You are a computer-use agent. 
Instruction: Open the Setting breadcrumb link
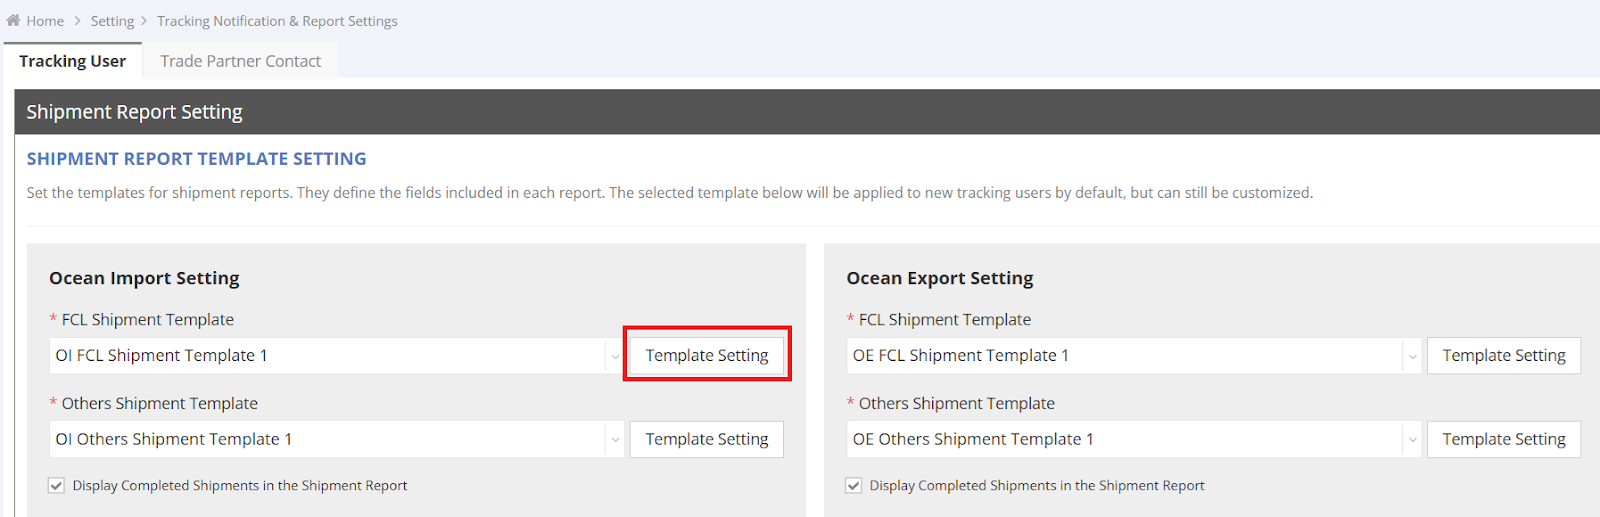tap(112, 21)
